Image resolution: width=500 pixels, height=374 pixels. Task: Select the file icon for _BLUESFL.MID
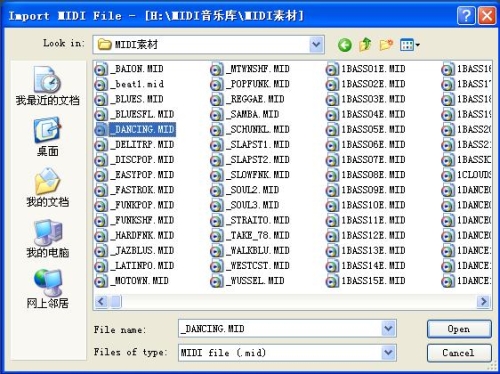click(x=101, y=115)
